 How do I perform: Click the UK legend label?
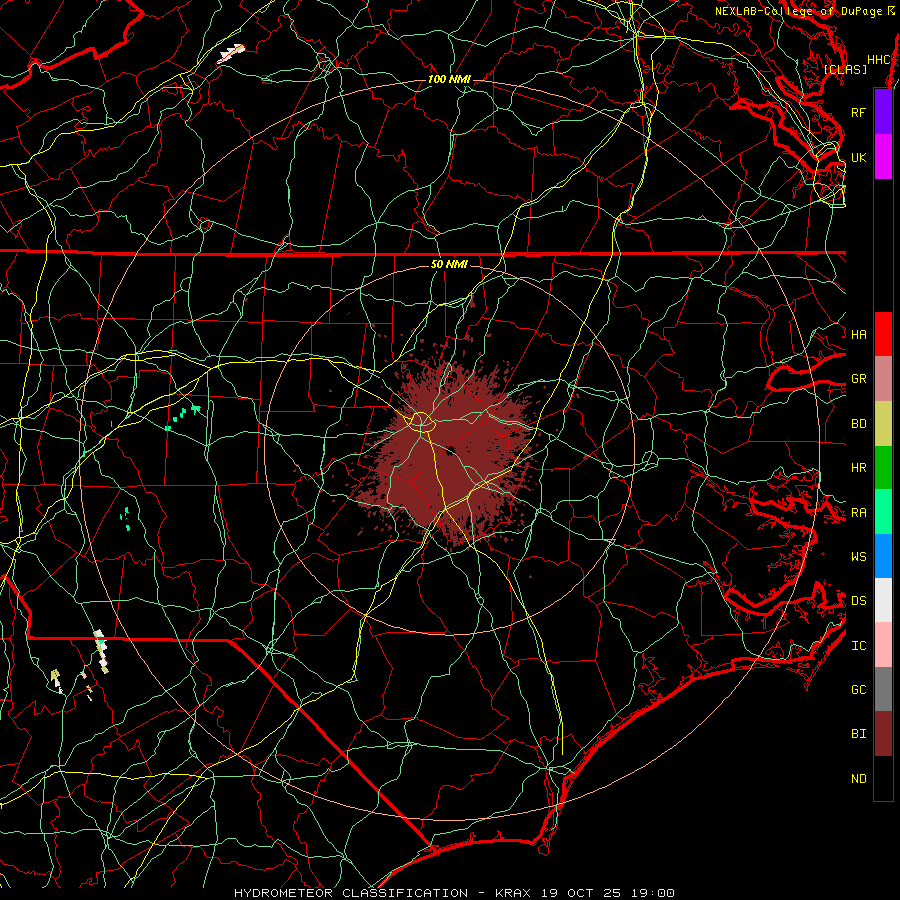858,157
